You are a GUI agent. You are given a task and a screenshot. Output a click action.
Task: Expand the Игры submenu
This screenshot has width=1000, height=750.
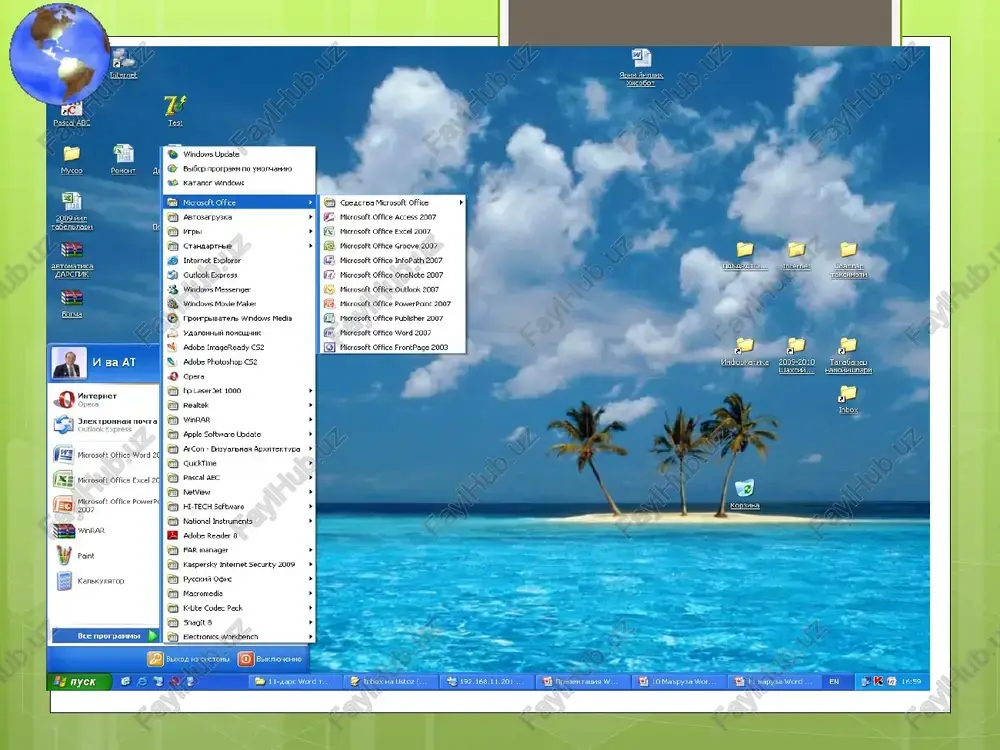click(x=239, y=232)
